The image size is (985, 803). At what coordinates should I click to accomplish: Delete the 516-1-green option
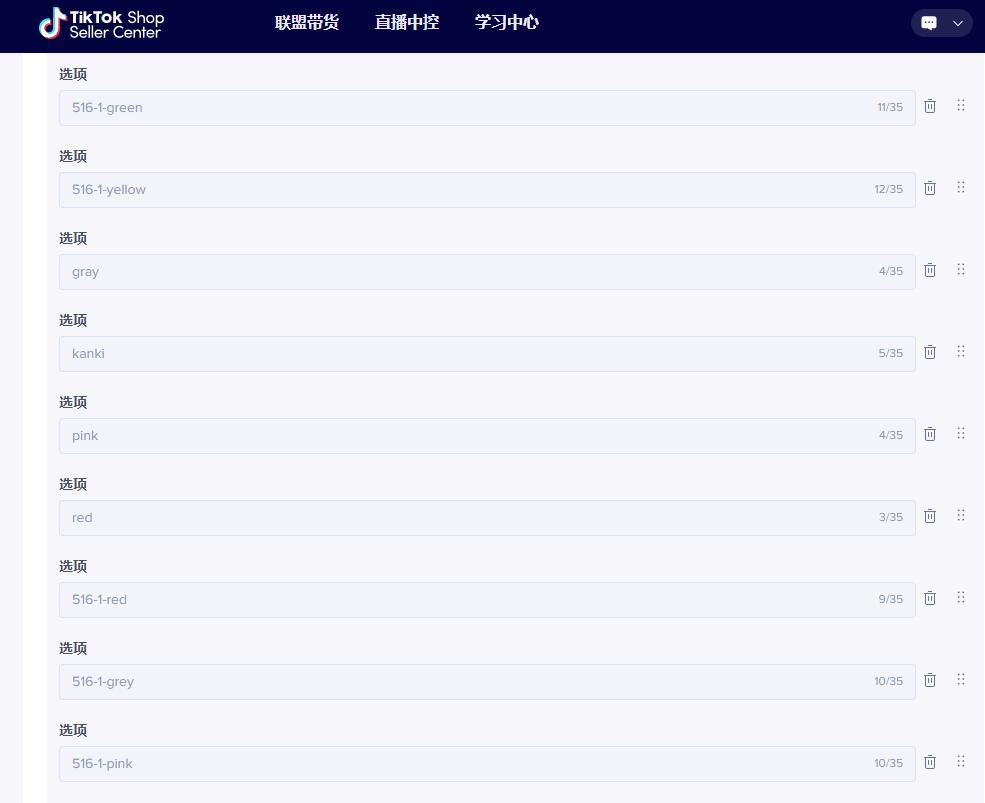(x=930, y=106)
